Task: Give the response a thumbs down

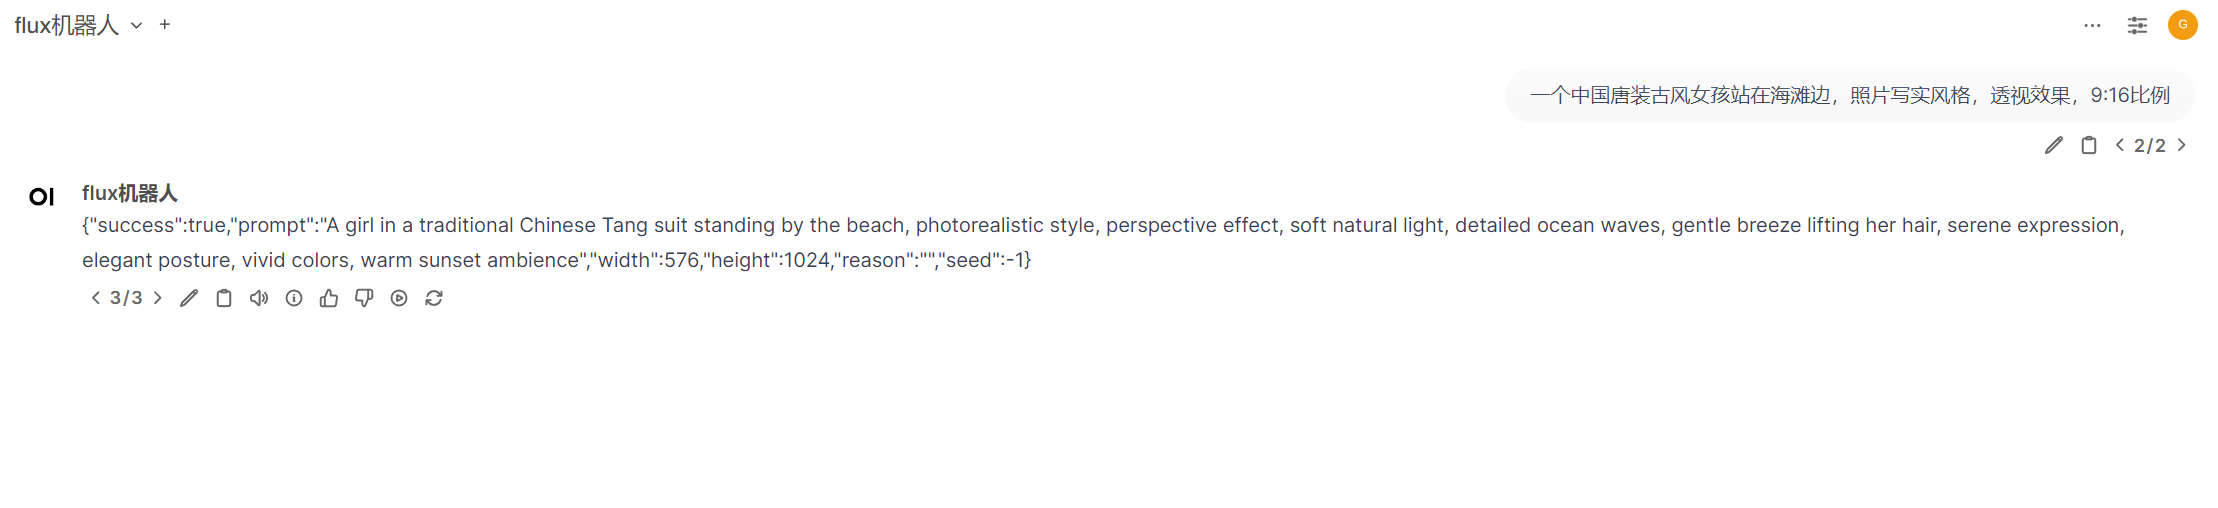Action: click(364, 298)
